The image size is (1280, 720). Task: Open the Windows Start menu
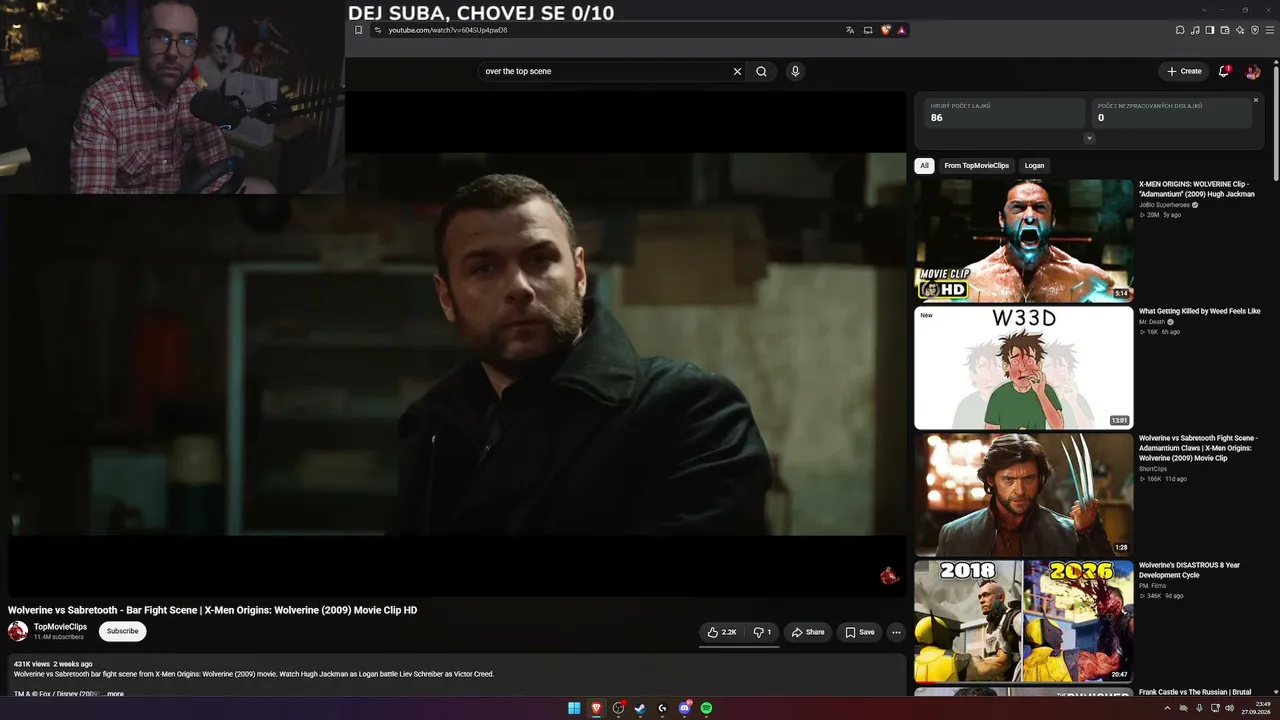(x=574, y=708)
